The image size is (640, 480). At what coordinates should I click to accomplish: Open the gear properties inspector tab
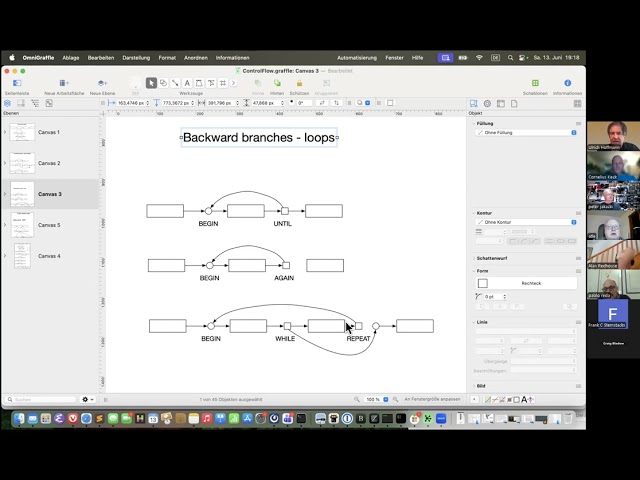point(487,103)
